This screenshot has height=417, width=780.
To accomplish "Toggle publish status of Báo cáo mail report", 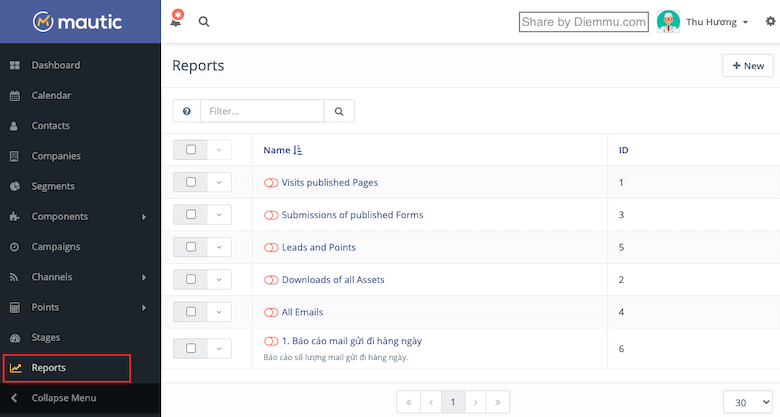I will click(x=271, y=341).
